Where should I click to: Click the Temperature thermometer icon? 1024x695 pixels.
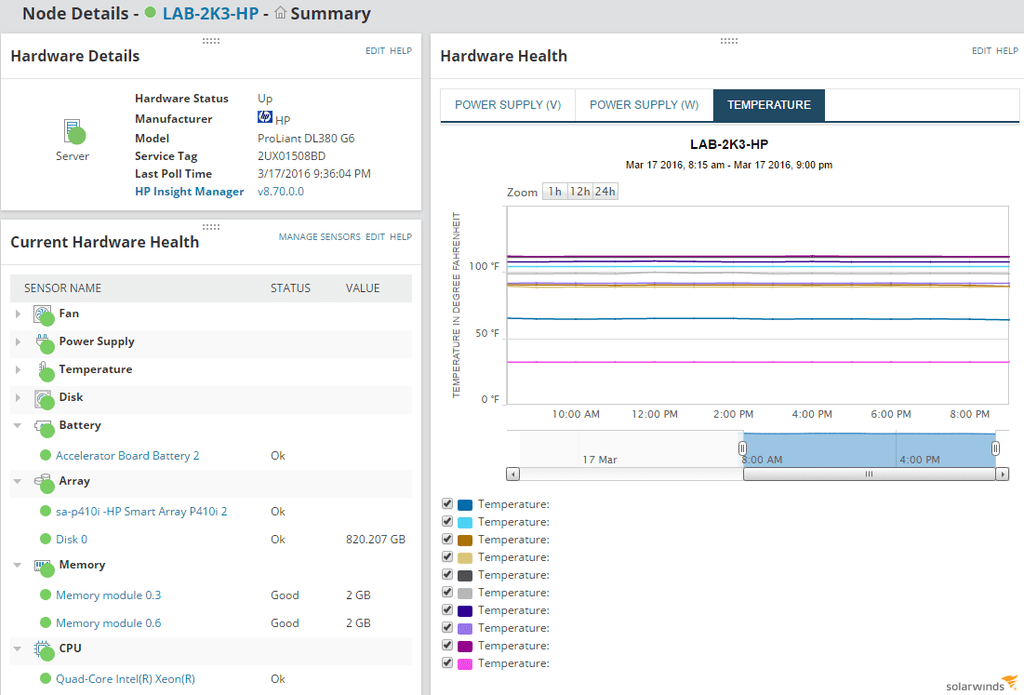pyautogui.click(x=44, y=371)
